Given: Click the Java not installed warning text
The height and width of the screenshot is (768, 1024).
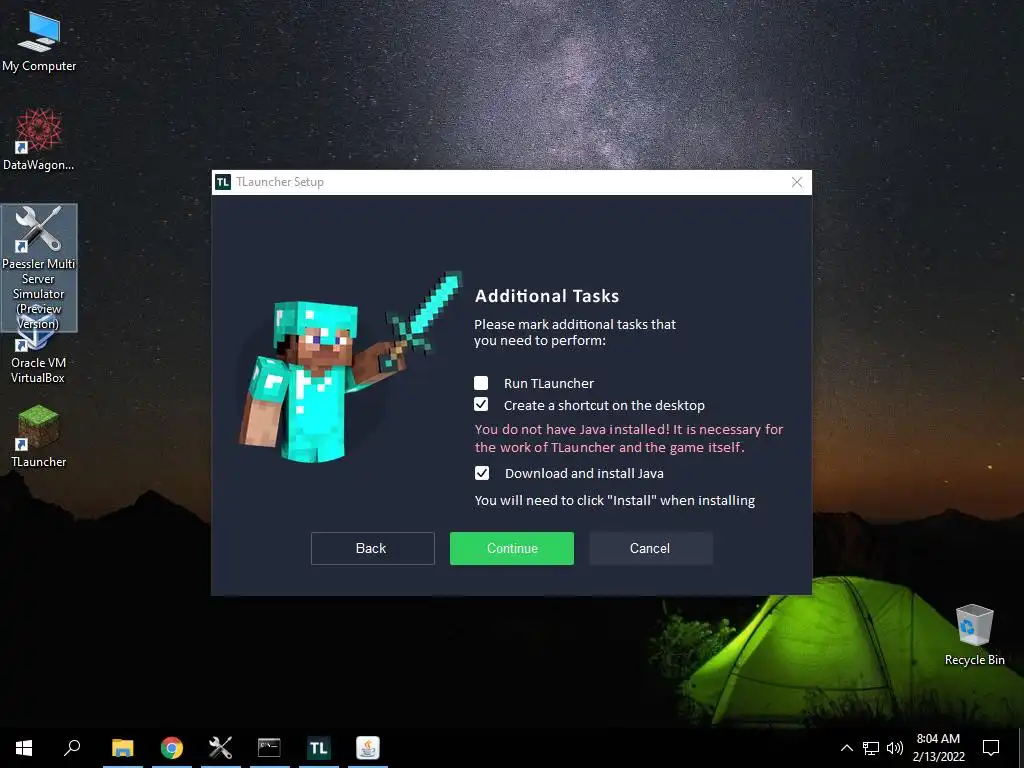Looking at the screenshot, I should 628,438.
